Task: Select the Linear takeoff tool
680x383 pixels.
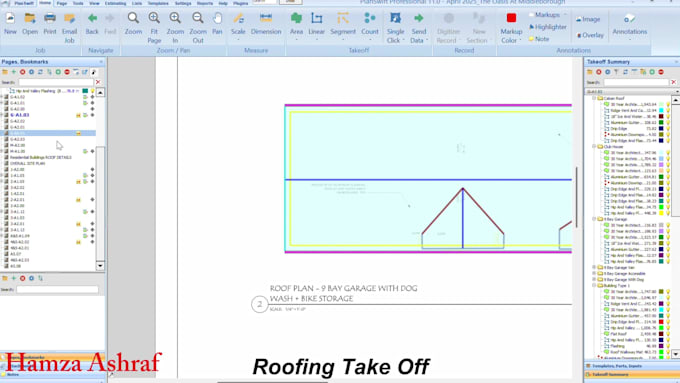Action: tap(317, 18)
